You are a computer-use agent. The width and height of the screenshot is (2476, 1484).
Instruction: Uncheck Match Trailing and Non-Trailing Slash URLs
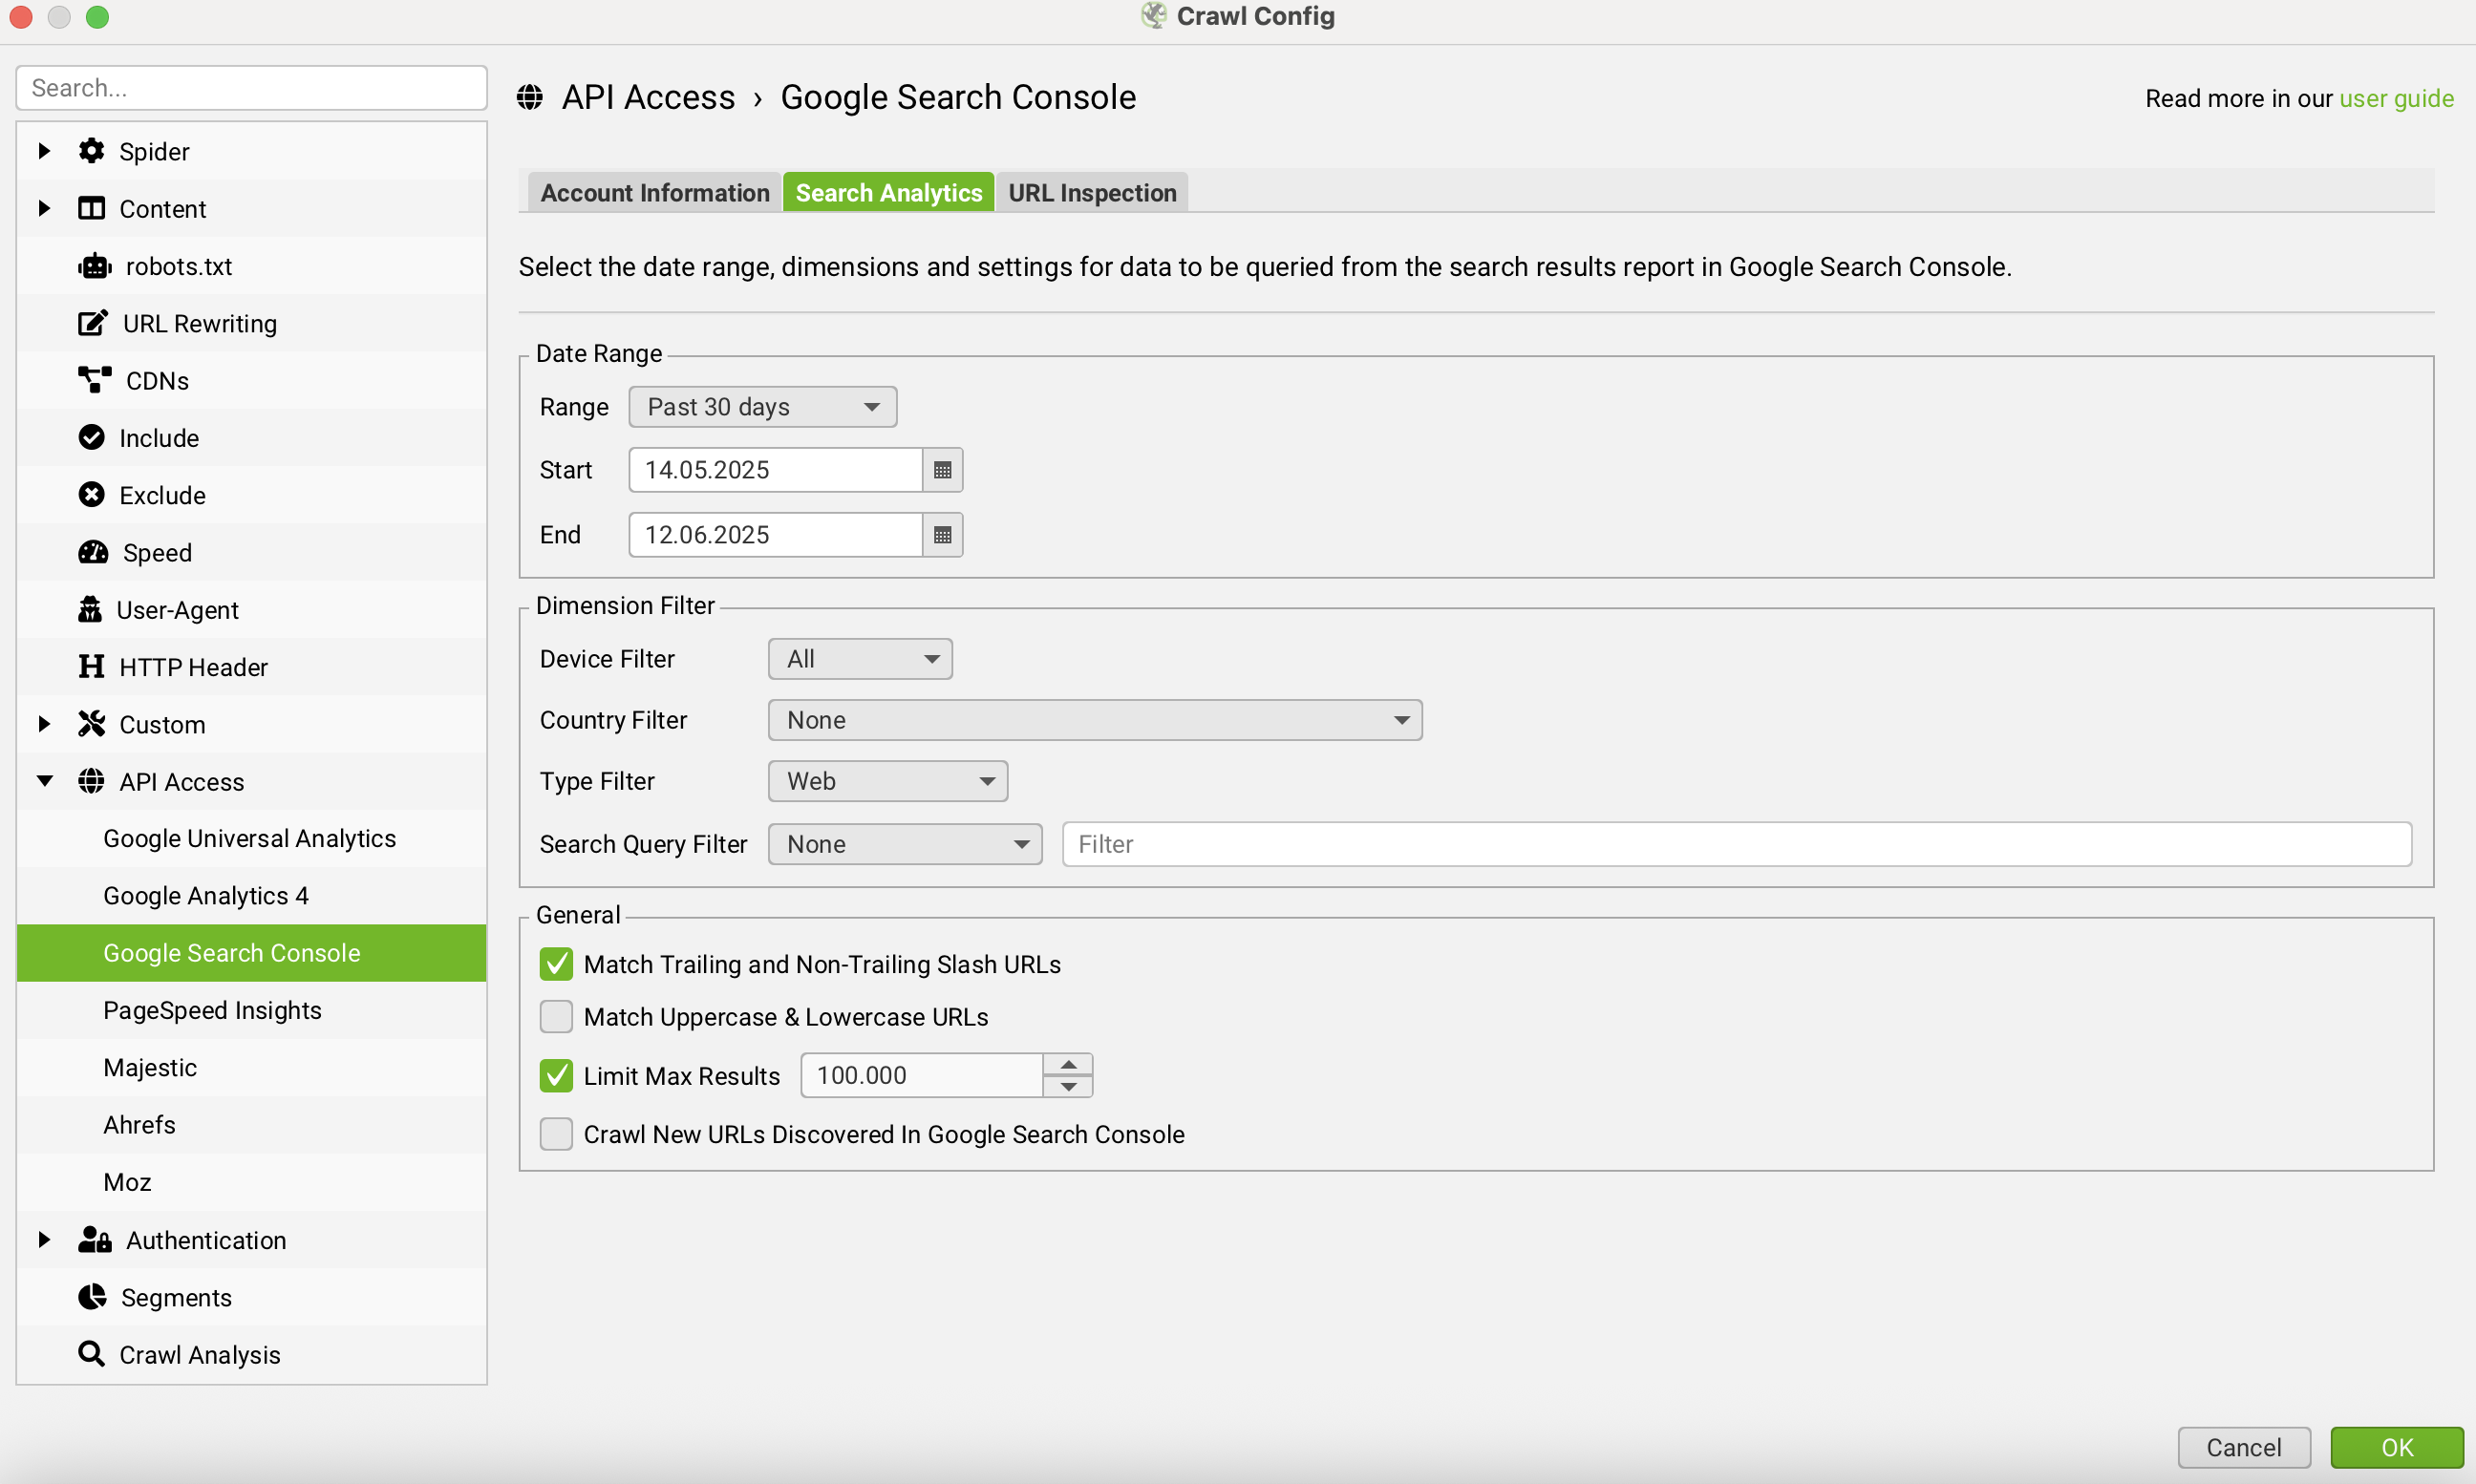pyautogui.click(x=556, y=964)
